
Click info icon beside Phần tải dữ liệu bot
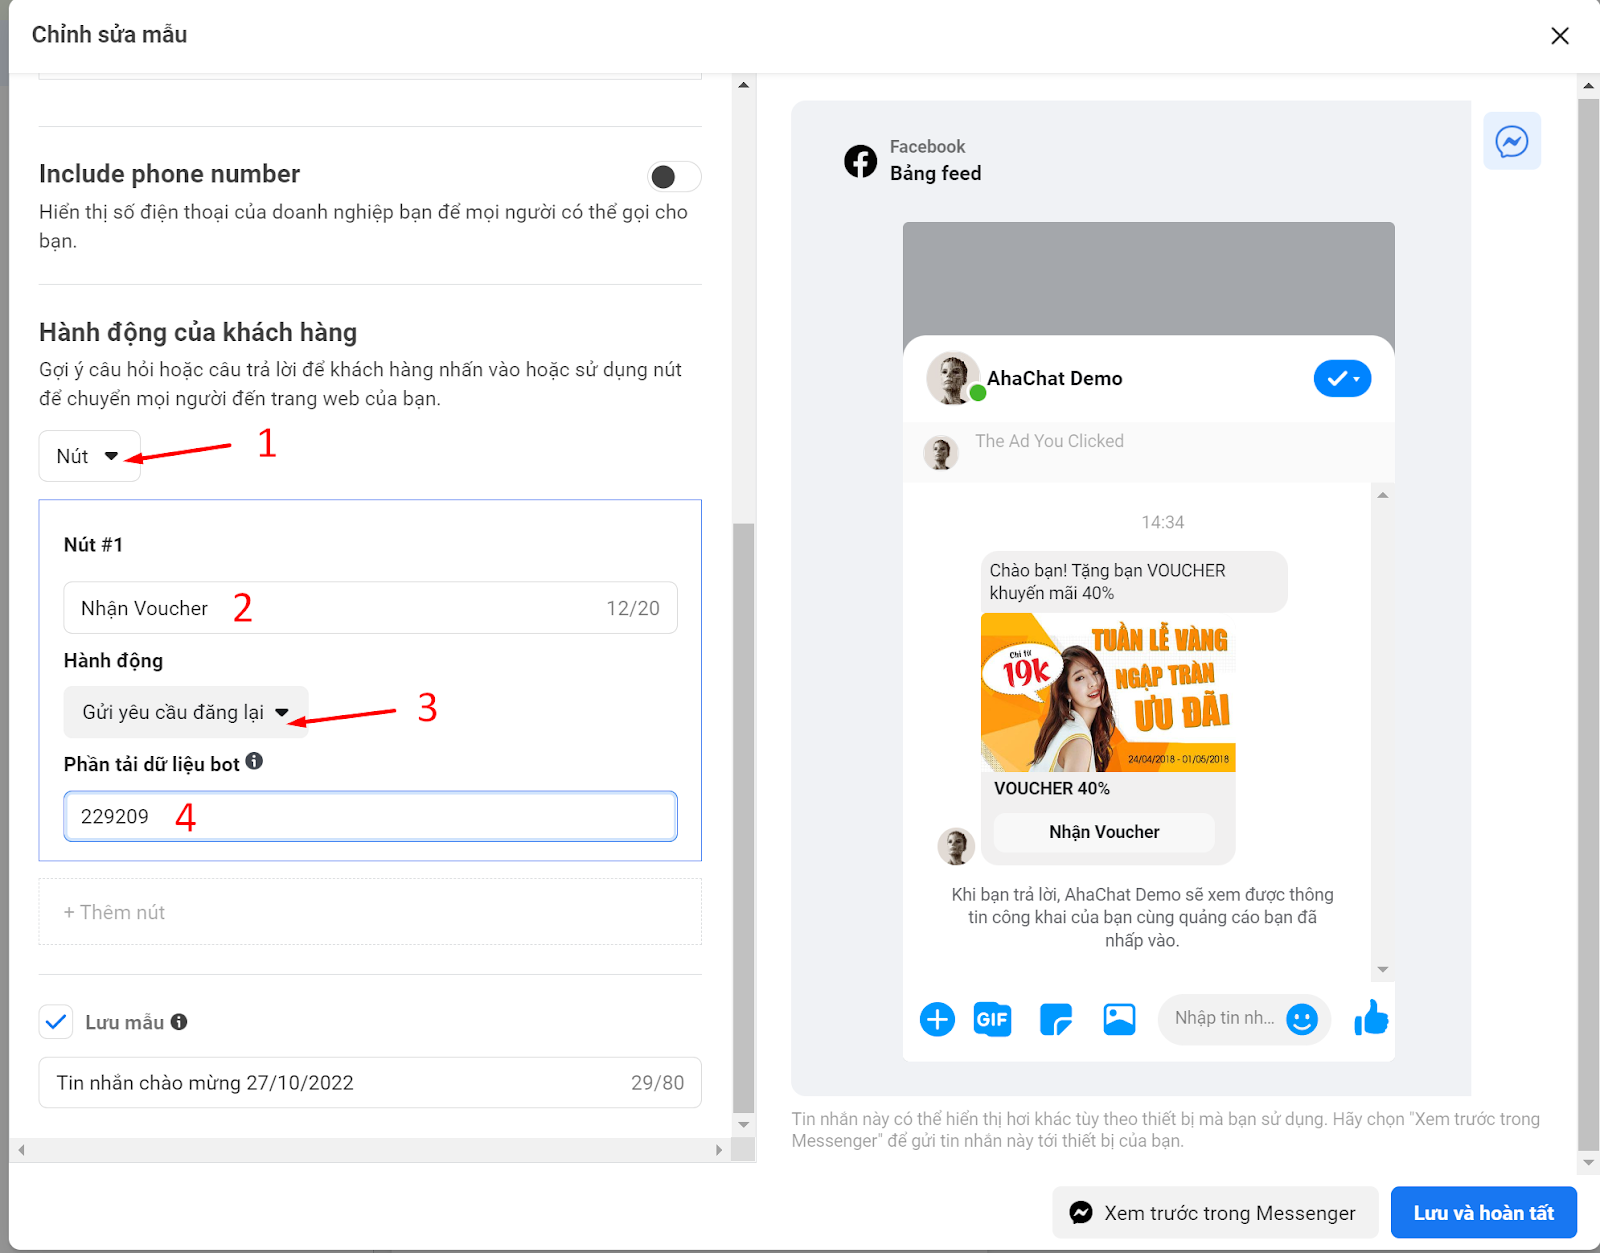coord(254,761)
